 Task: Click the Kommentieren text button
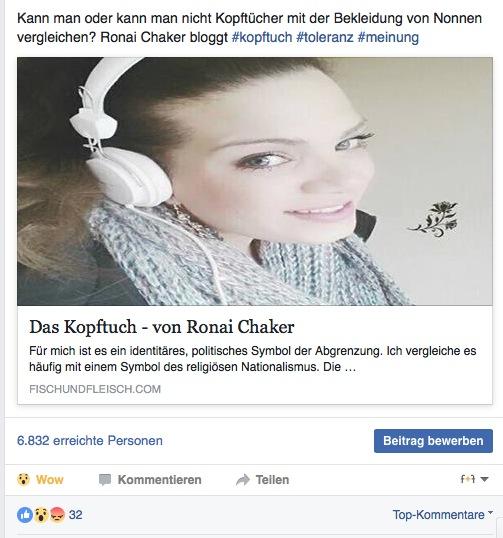[160, 480]
